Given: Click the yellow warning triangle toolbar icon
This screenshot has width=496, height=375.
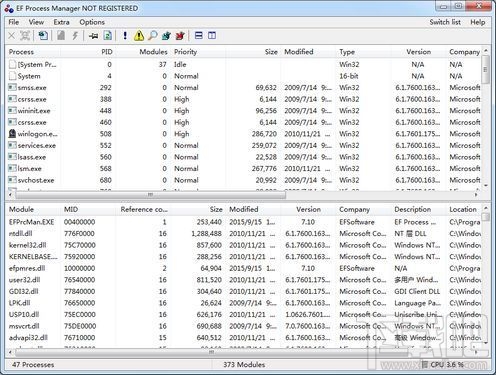Looking at the screenshot, I should point(139,35).
